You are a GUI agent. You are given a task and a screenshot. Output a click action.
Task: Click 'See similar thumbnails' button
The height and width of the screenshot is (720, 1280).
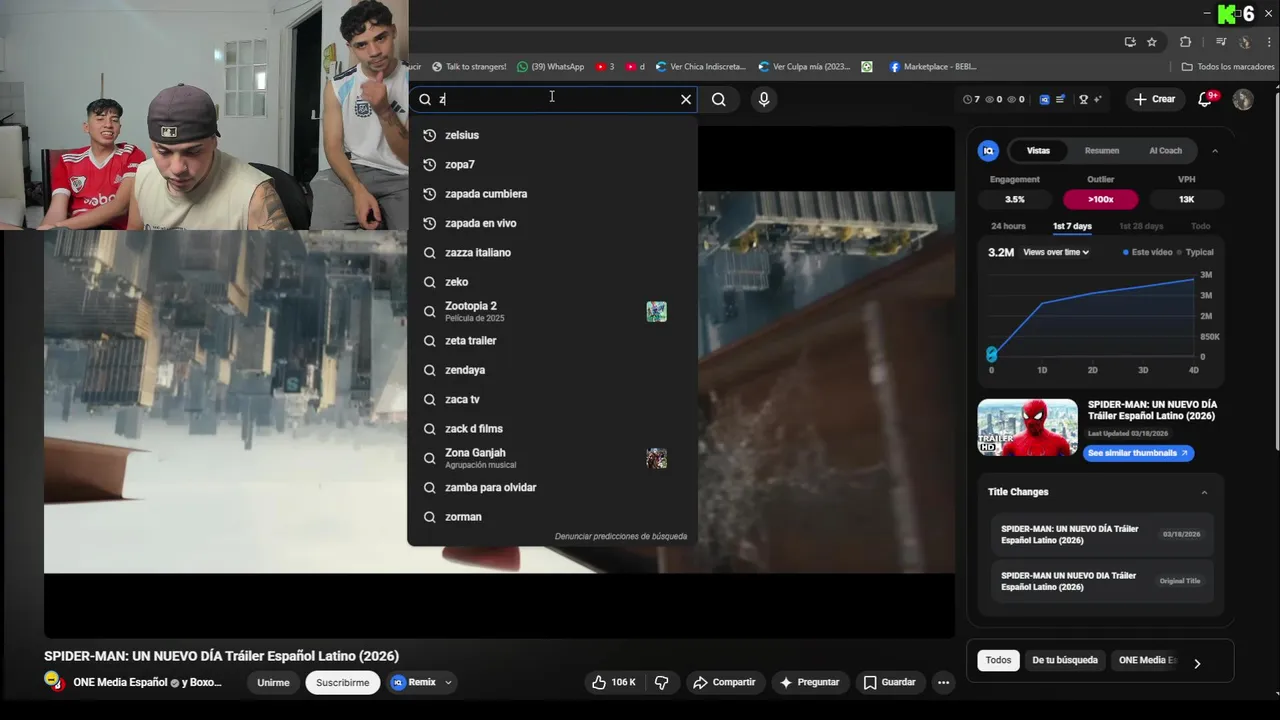click(1138, 453)
